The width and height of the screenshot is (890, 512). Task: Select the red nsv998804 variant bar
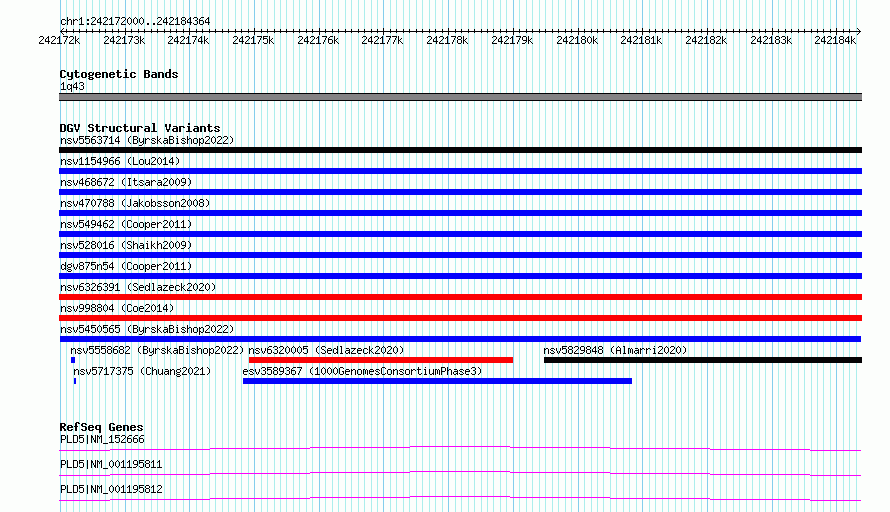(460, 318)
